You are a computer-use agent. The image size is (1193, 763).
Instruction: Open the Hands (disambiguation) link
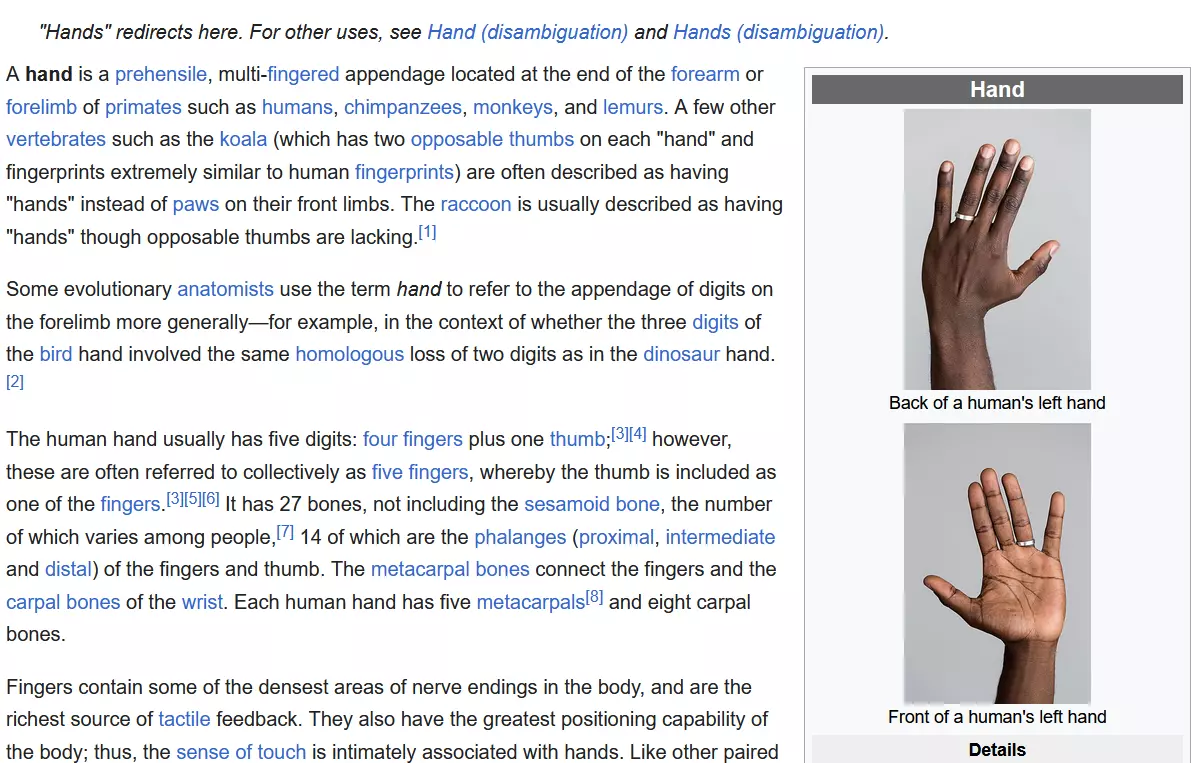(x=779, y=32)
